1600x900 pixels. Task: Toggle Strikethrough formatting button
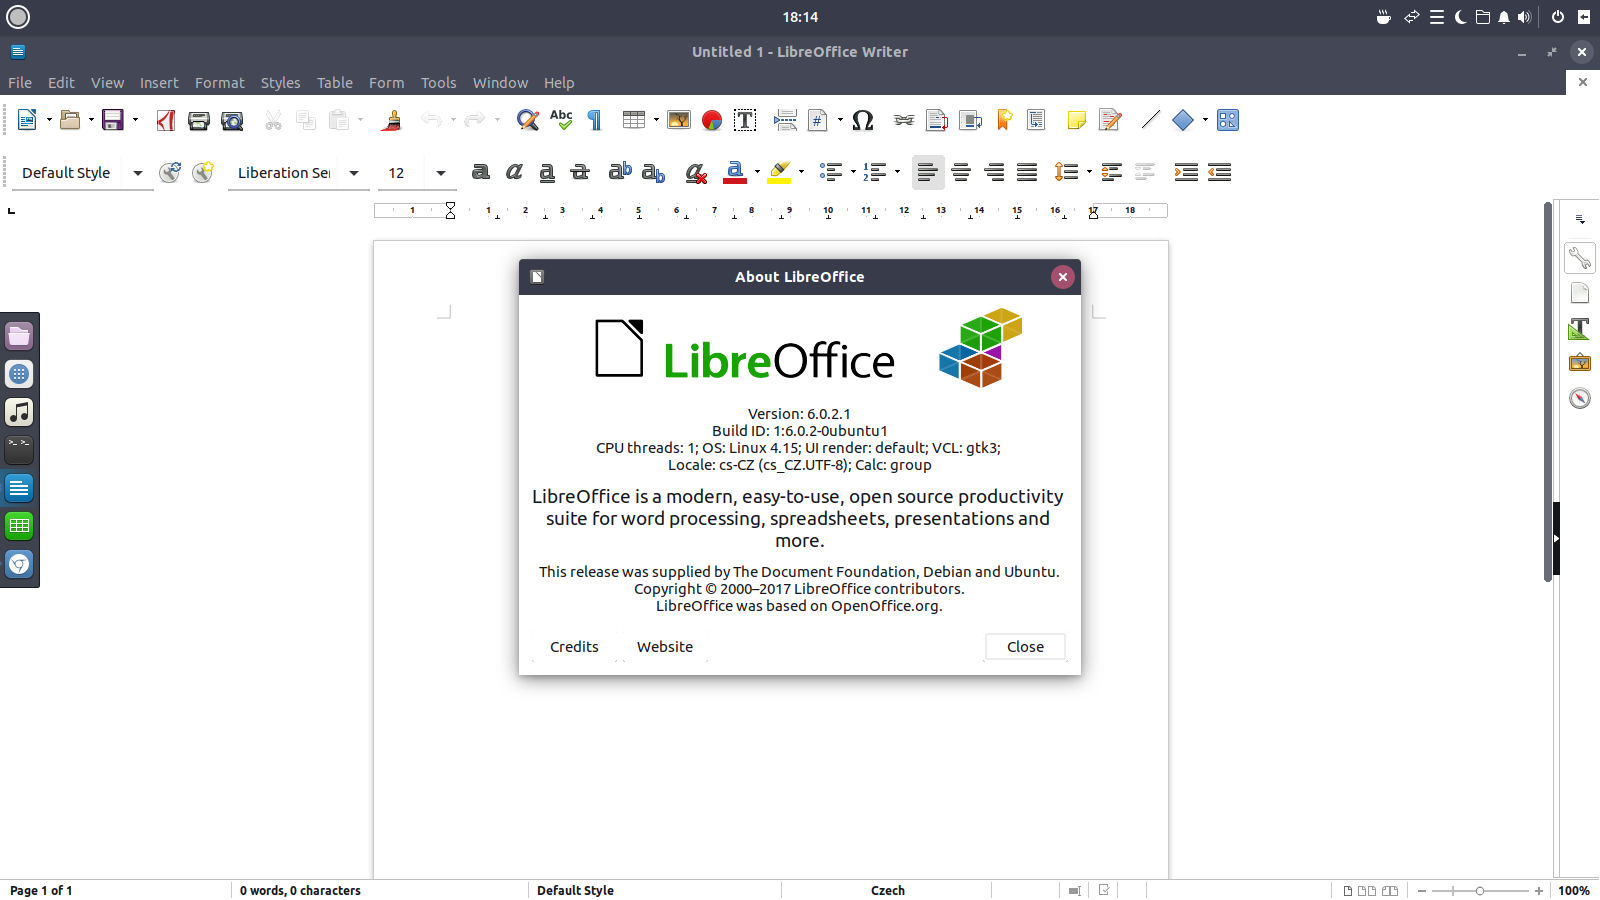[580, 172]
